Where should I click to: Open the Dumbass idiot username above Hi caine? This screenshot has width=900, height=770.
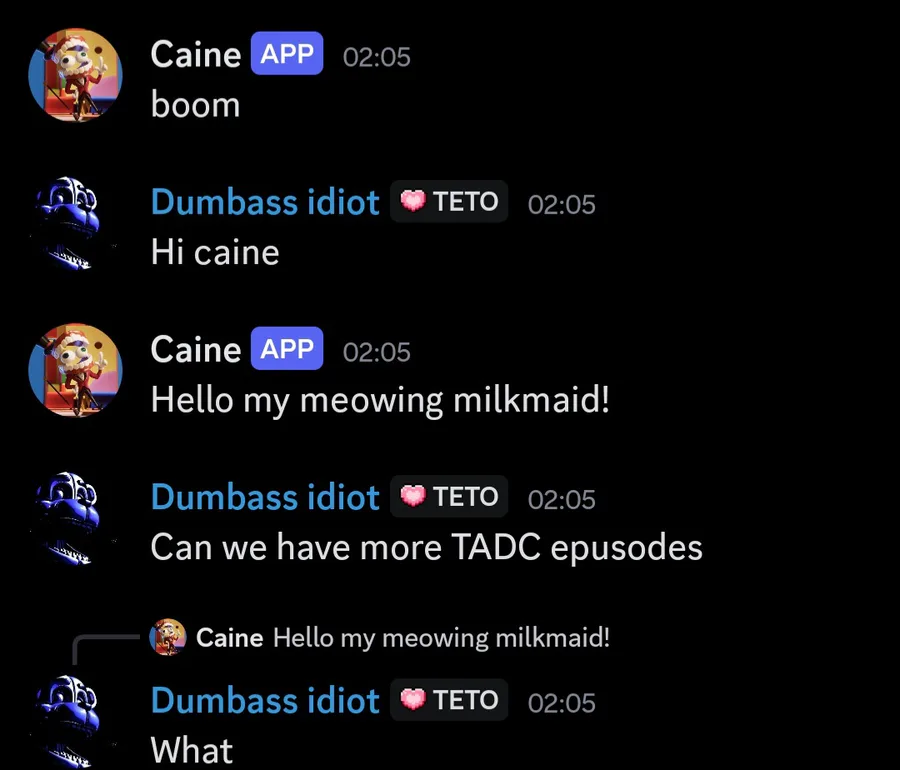[265, 202]
